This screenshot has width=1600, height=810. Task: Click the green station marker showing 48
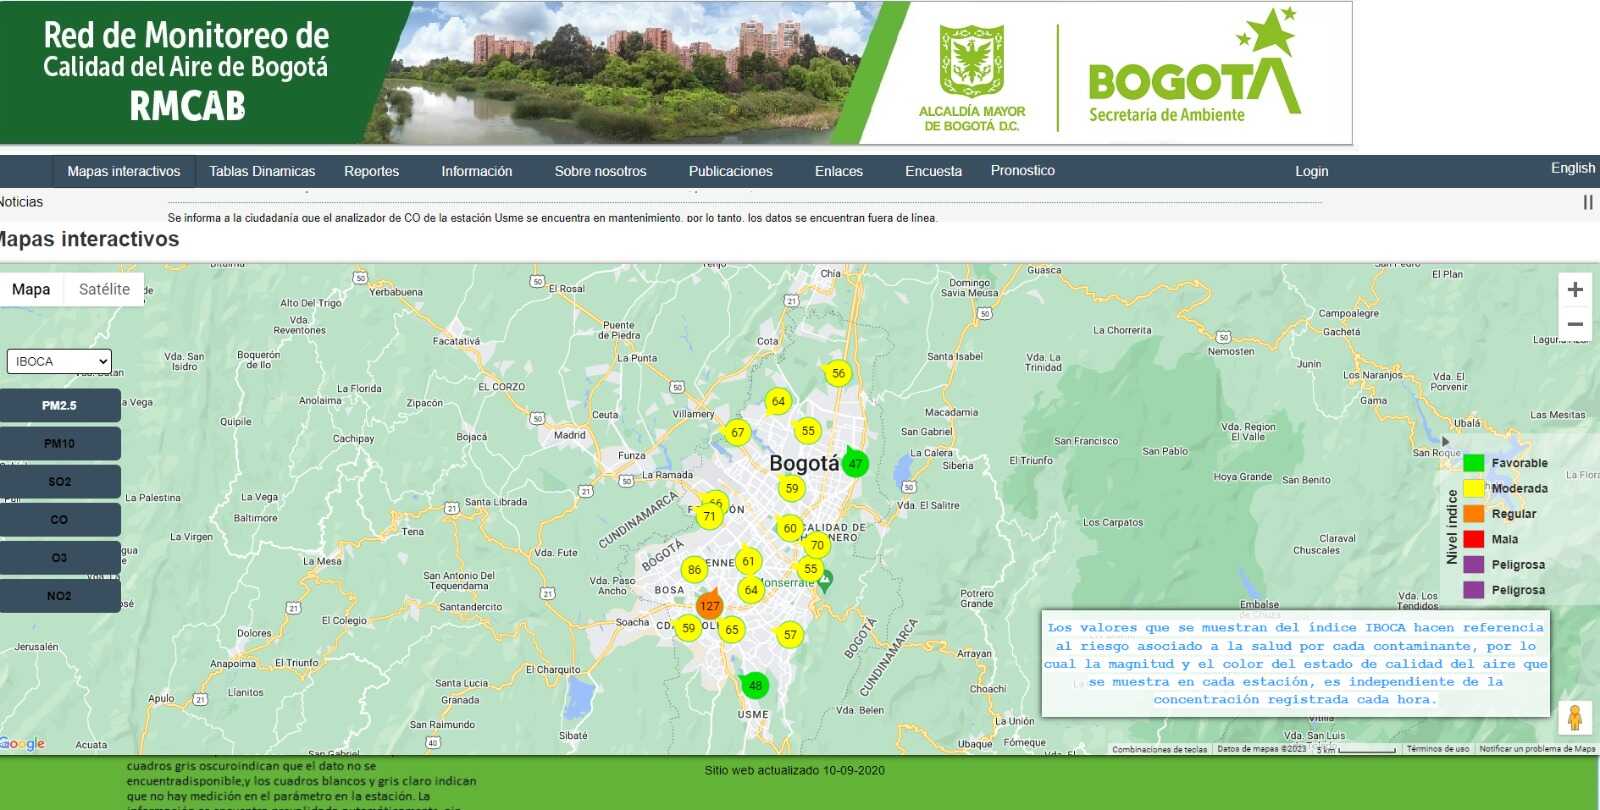(755, 686)
